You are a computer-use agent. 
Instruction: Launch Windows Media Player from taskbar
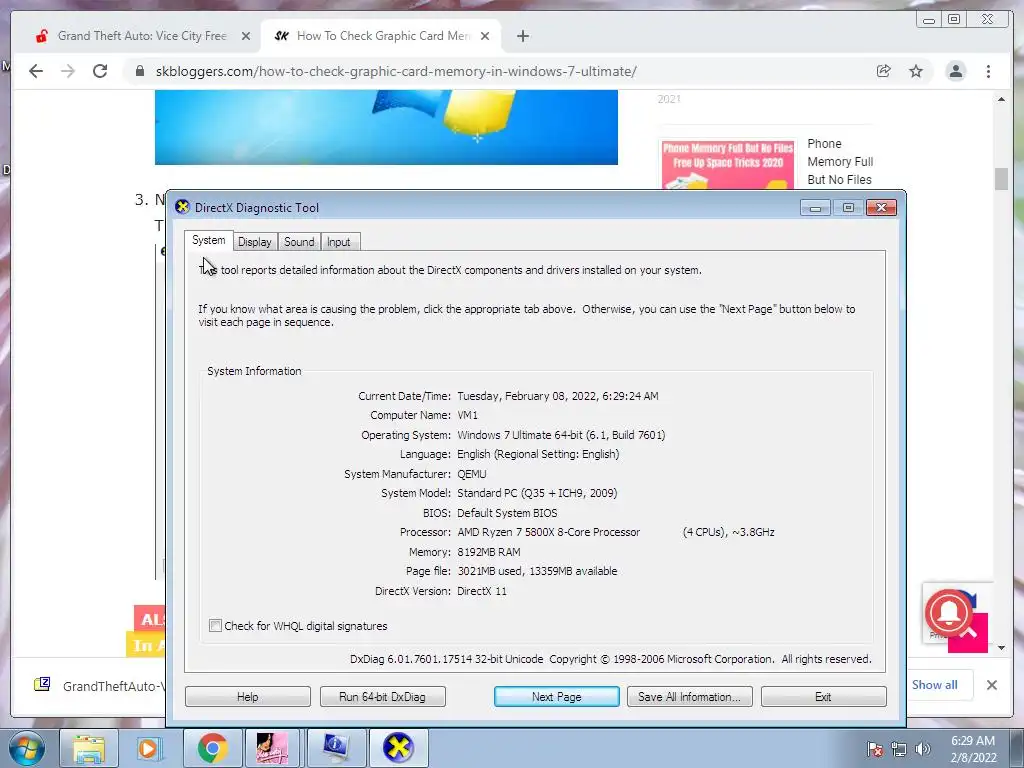pyautogui.click(x=150, y=748)
